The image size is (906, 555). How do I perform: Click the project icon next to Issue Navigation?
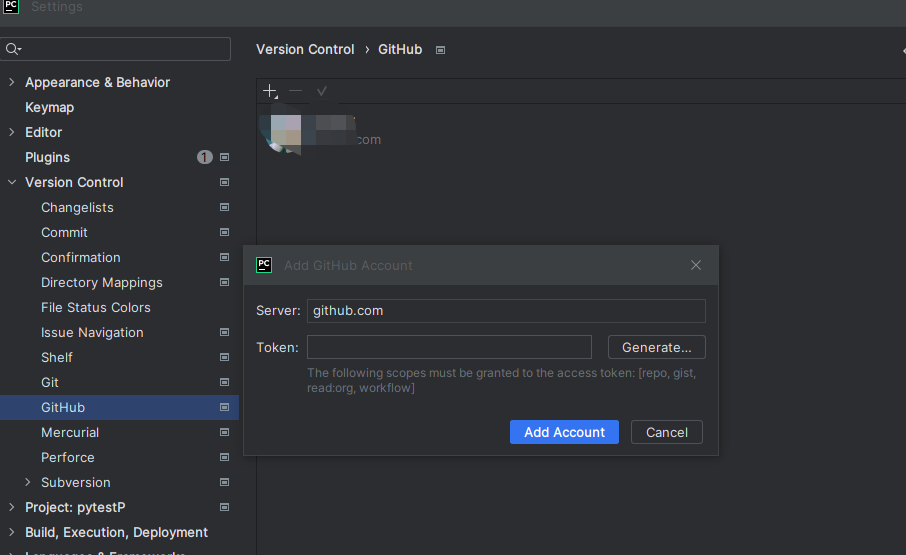point(225,332)
